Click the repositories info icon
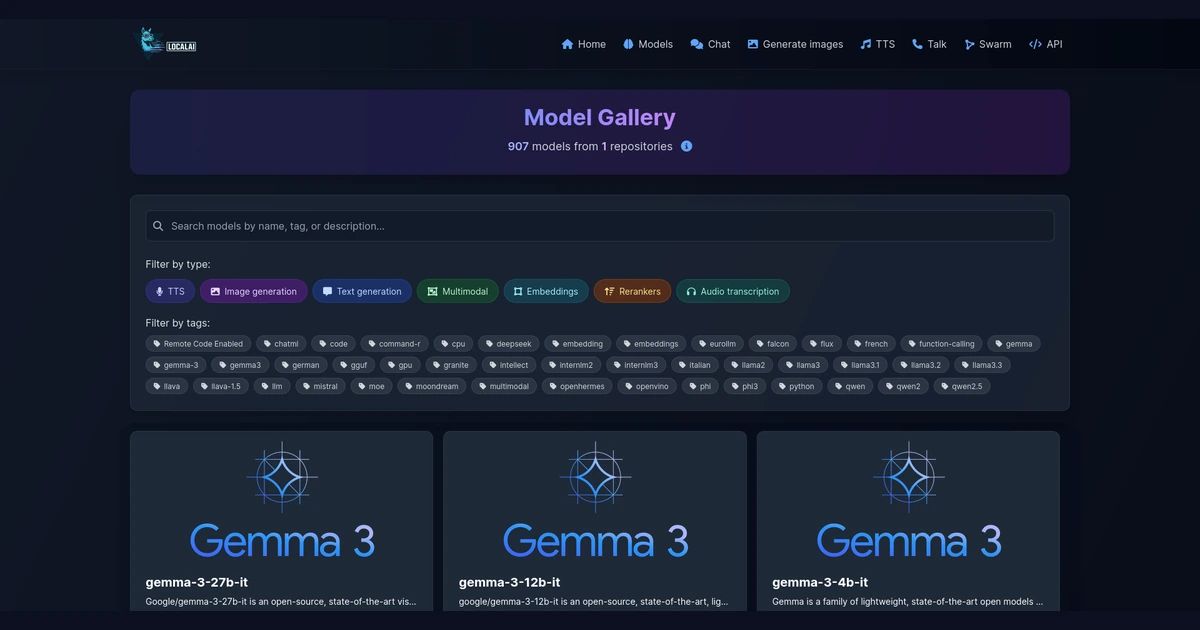The image size is (1200, 630). (687, 146)
